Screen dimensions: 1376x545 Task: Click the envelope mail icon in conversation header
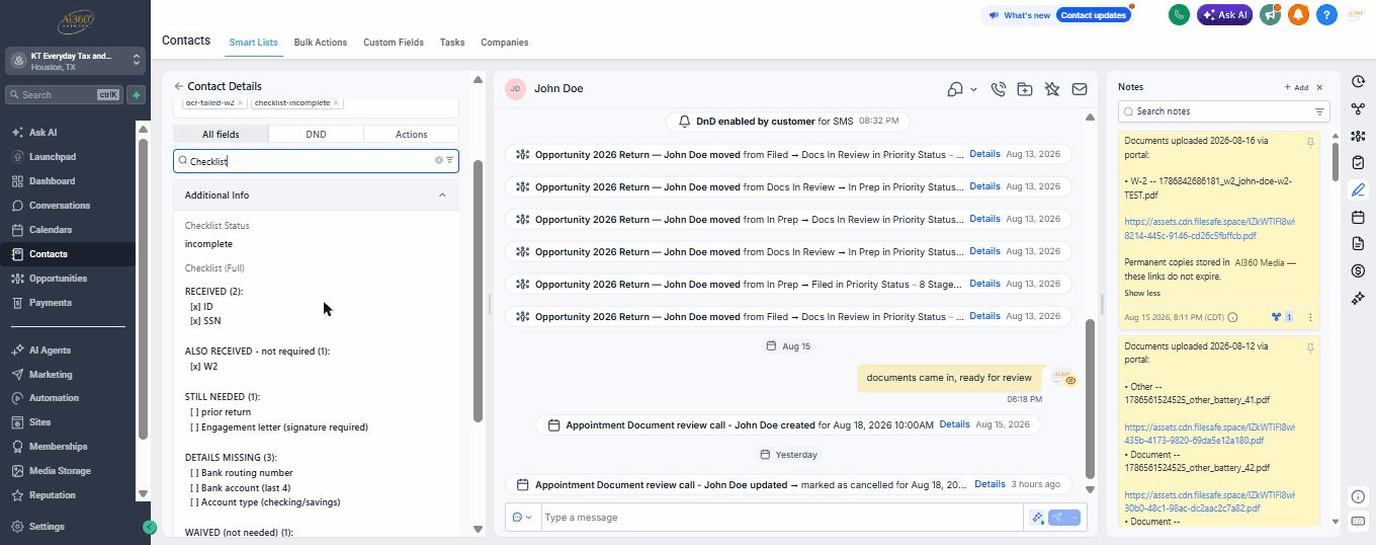click(1080, 89)
